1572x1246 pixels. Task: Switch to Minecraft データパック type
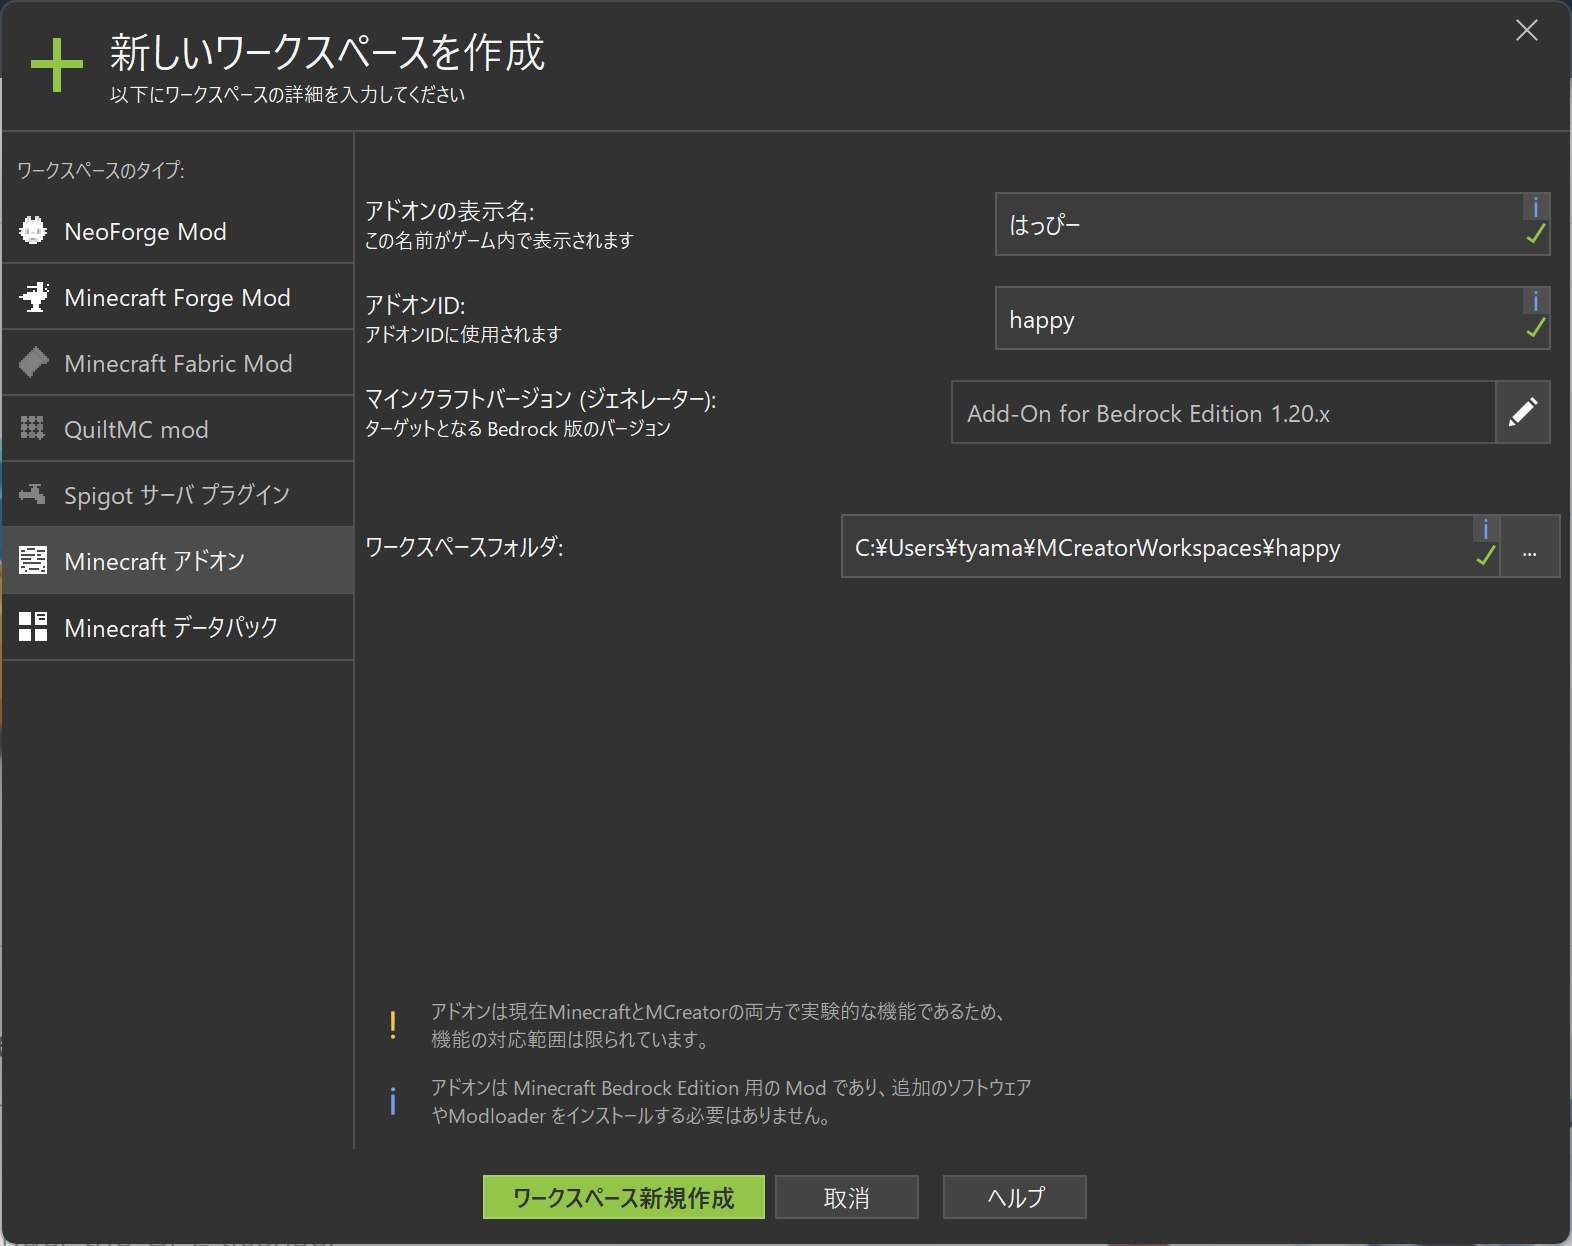click(x=178, y=627)
